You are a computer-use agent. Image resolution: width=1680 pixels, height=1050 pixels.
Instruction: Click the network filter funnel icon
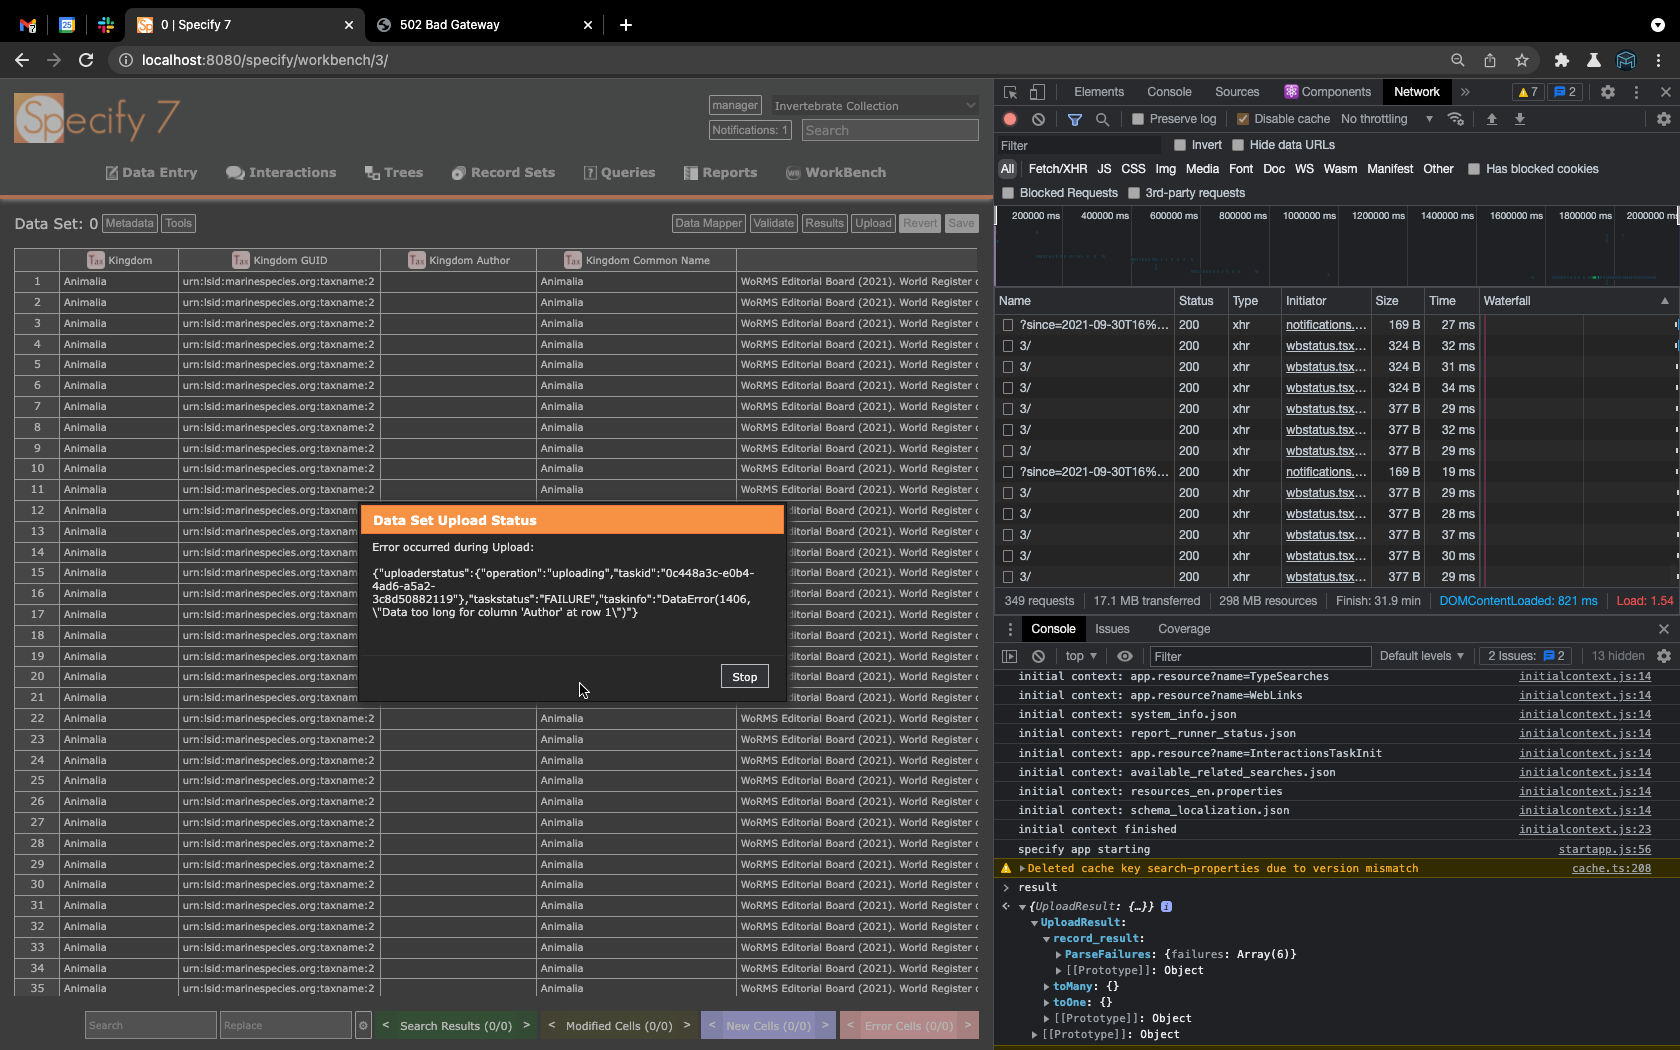[1074, 119]
